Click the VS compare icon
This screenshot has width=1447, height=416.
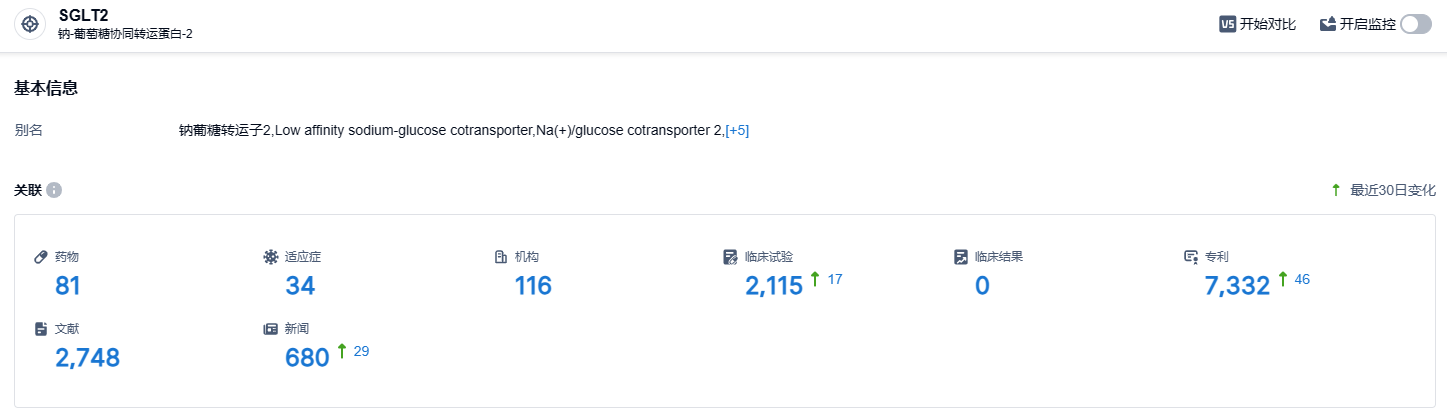pyautogui.click(x=1227, y=25)
